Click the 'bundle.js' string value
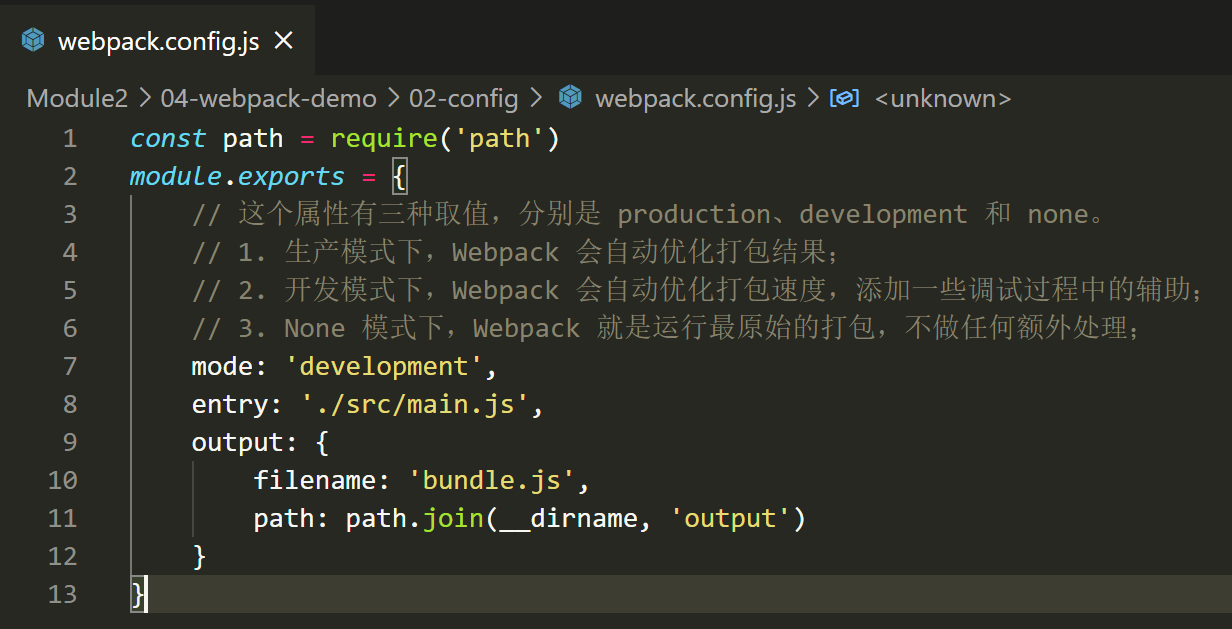 (x=492, y=480)
